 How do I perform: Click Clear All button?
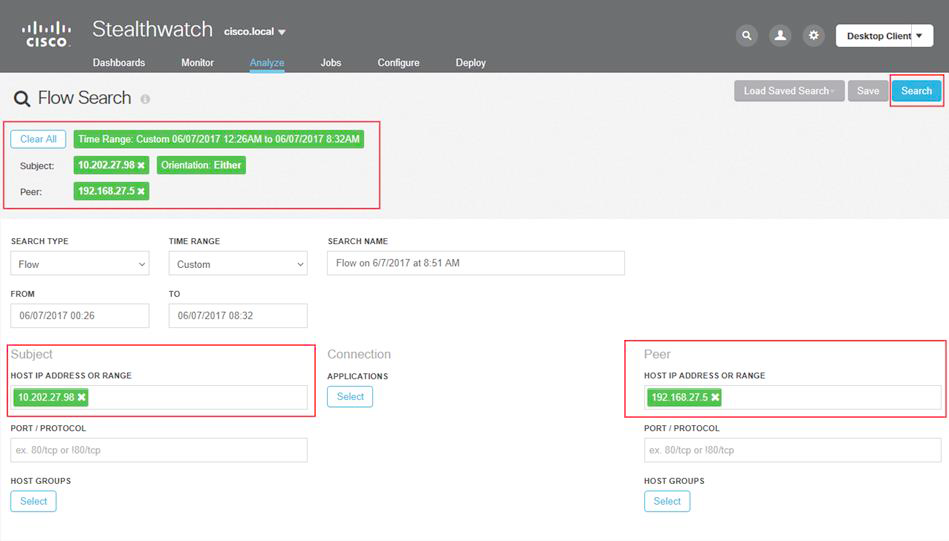(38, 139)
